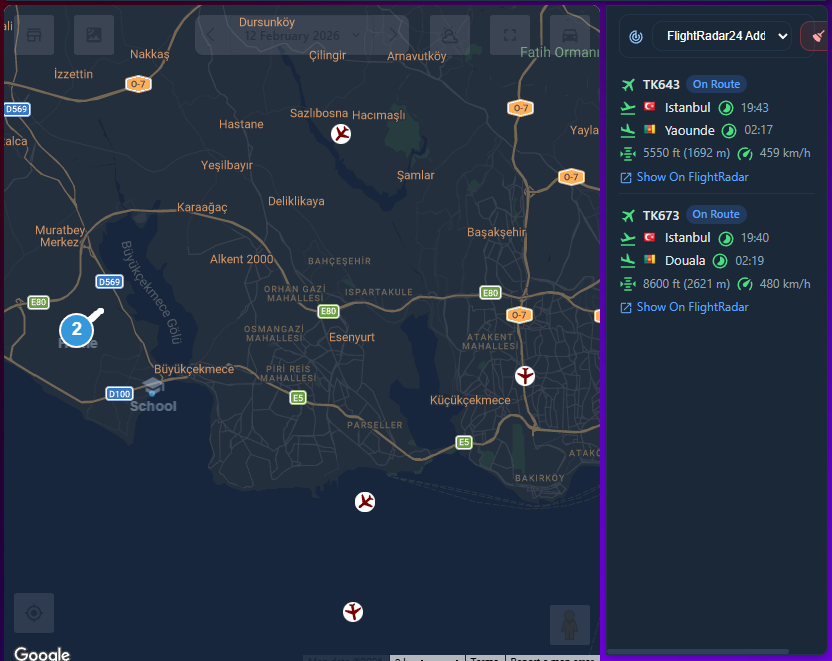
Task: Enter fullscreen map view
Action: click(509, 35)
